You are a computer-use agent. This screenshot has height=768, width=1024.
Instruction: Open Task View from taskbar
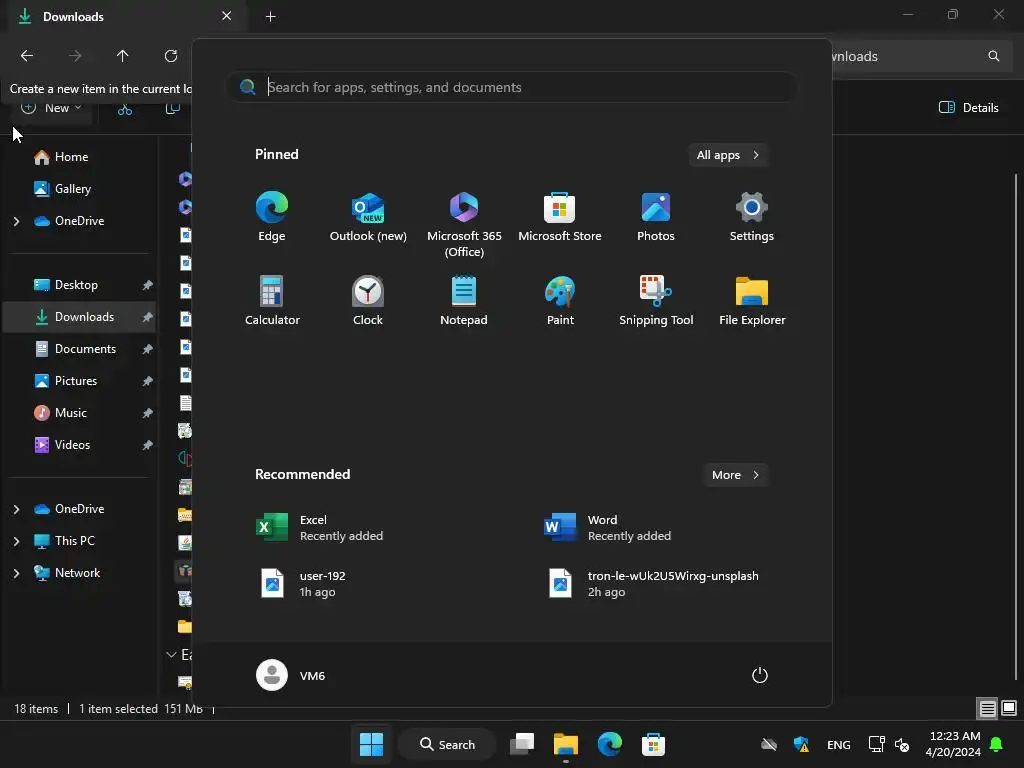tap(522, 744)
